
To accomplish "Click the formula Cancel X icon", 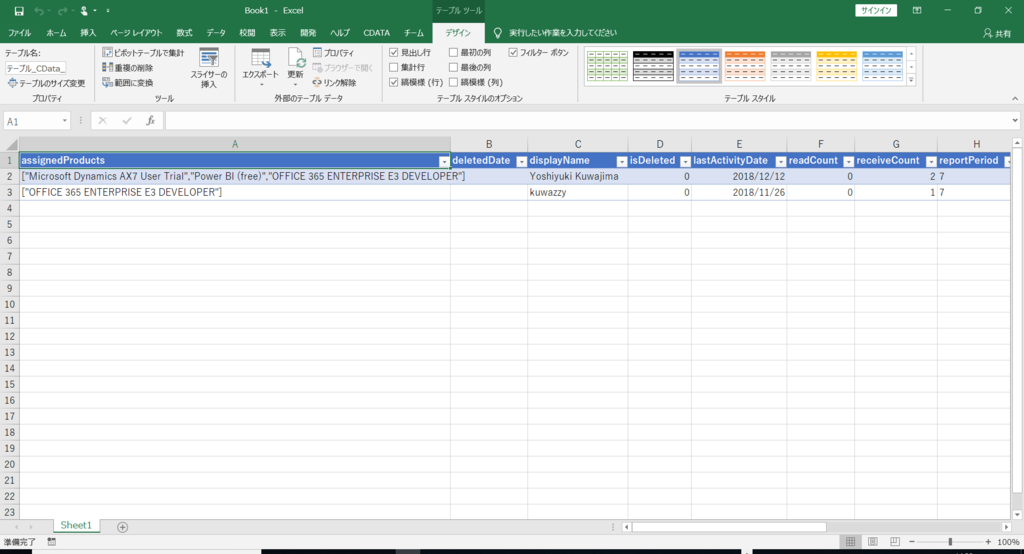I will tap(103, 121).
